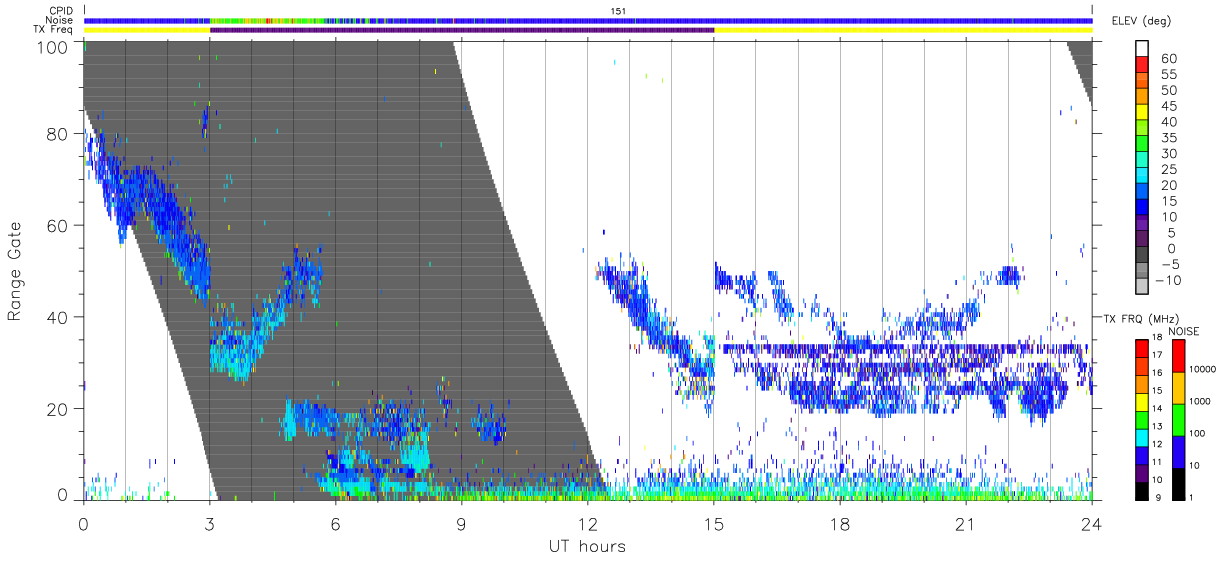Click the CPID label
This screenshot has height=567, width=1228.
(60, 11)
